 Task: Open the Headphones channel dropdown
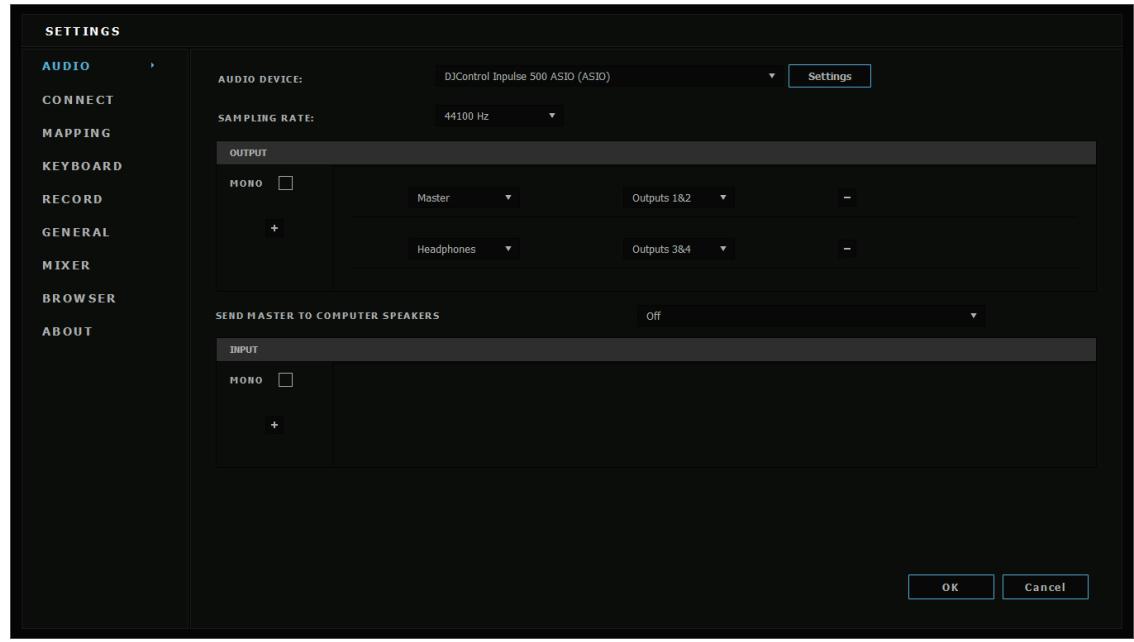(464, 249)
